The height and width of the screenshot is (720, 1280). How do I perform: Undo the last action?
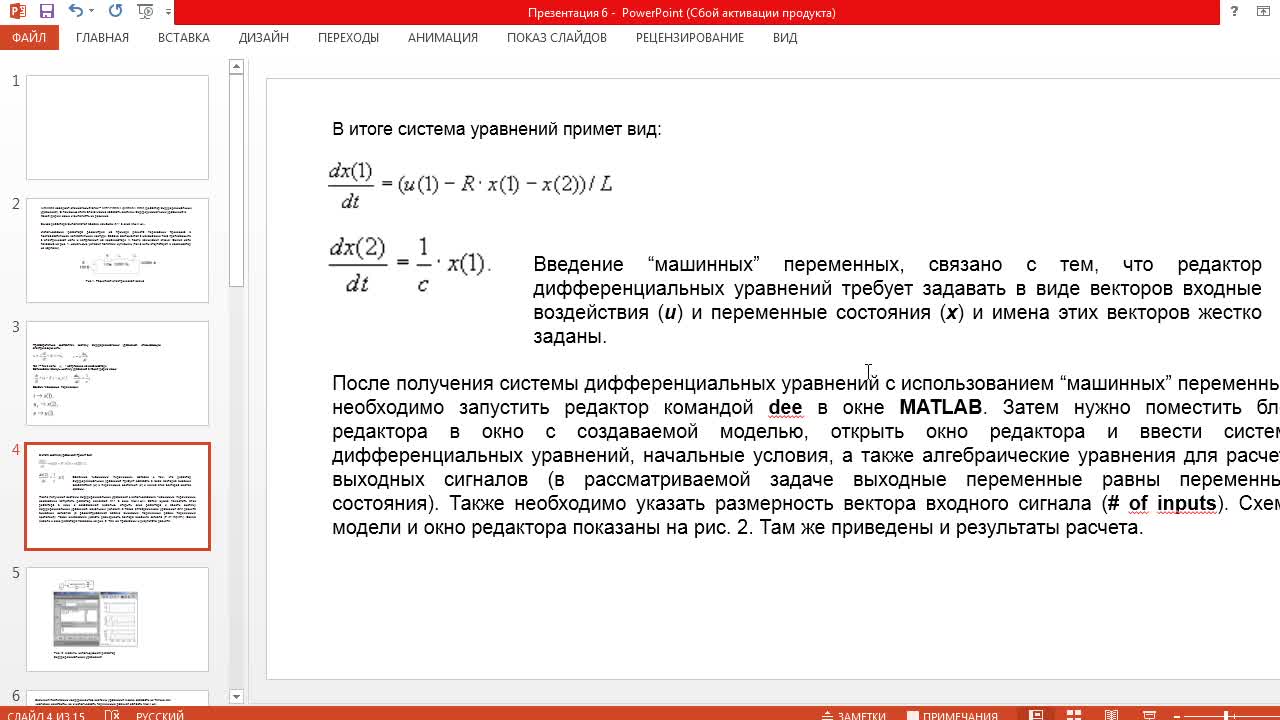[x=76, y=12]
